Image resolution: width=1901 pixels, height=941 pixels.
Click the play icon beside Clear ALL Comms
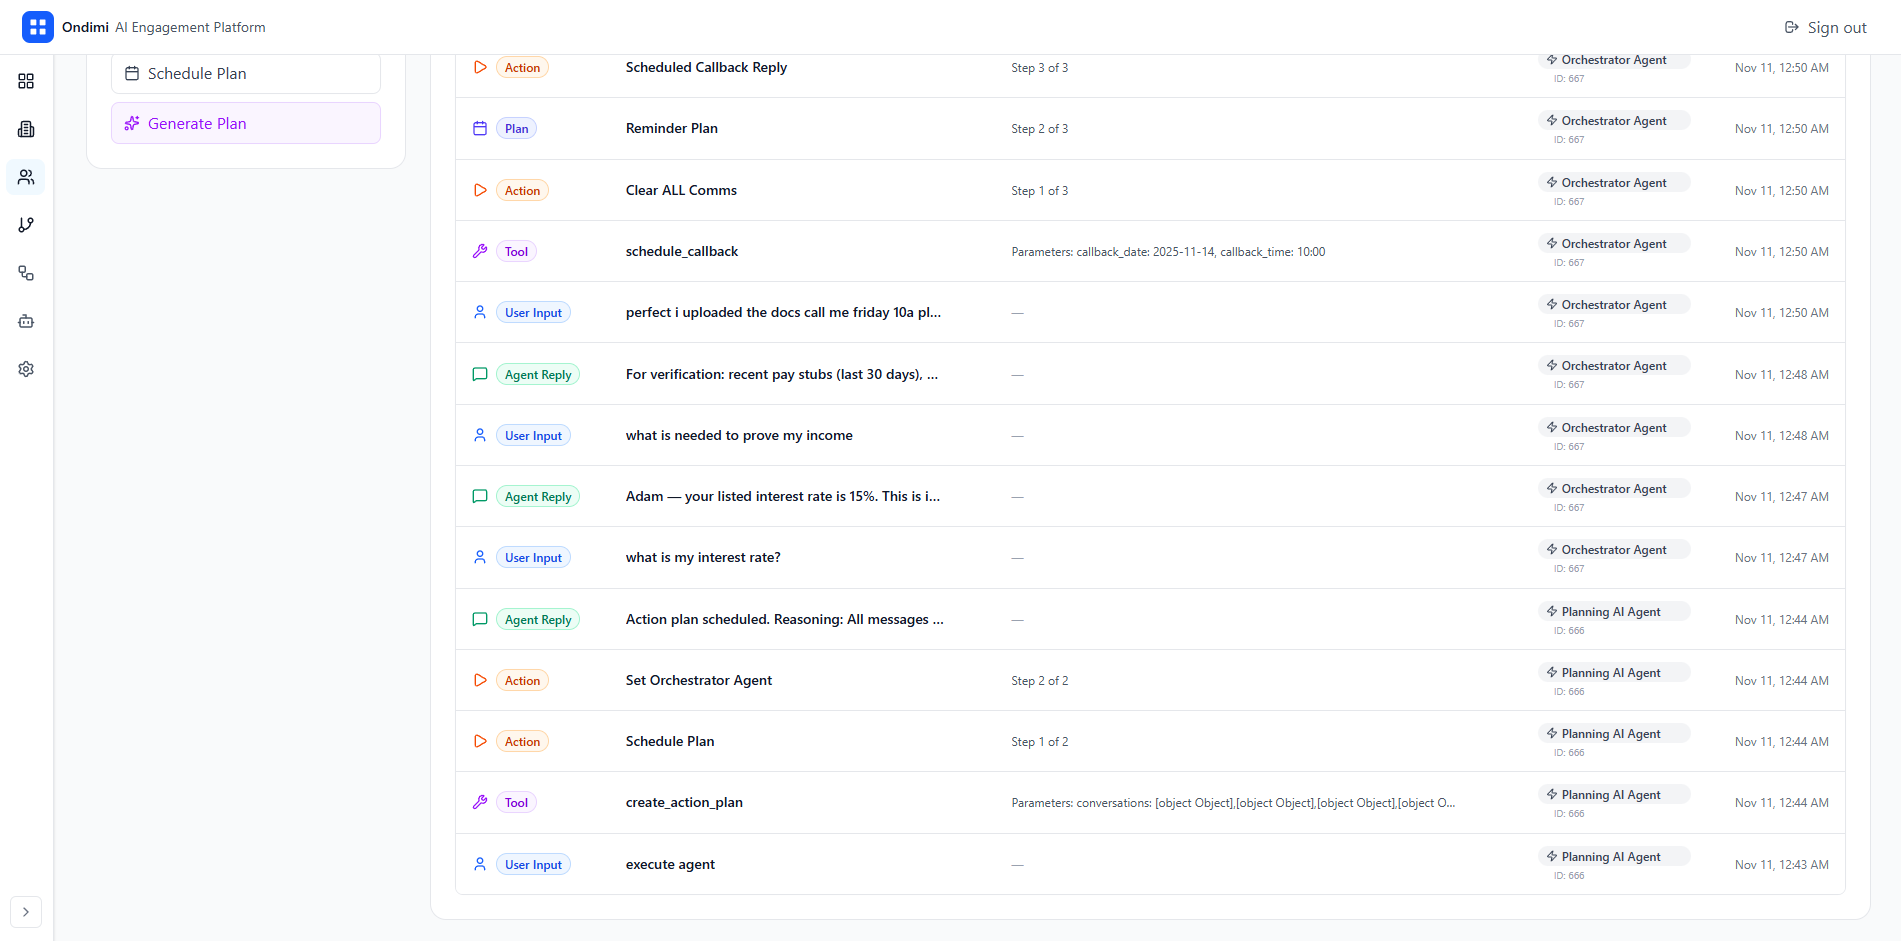pyautogui.click(x=480, y=190)
